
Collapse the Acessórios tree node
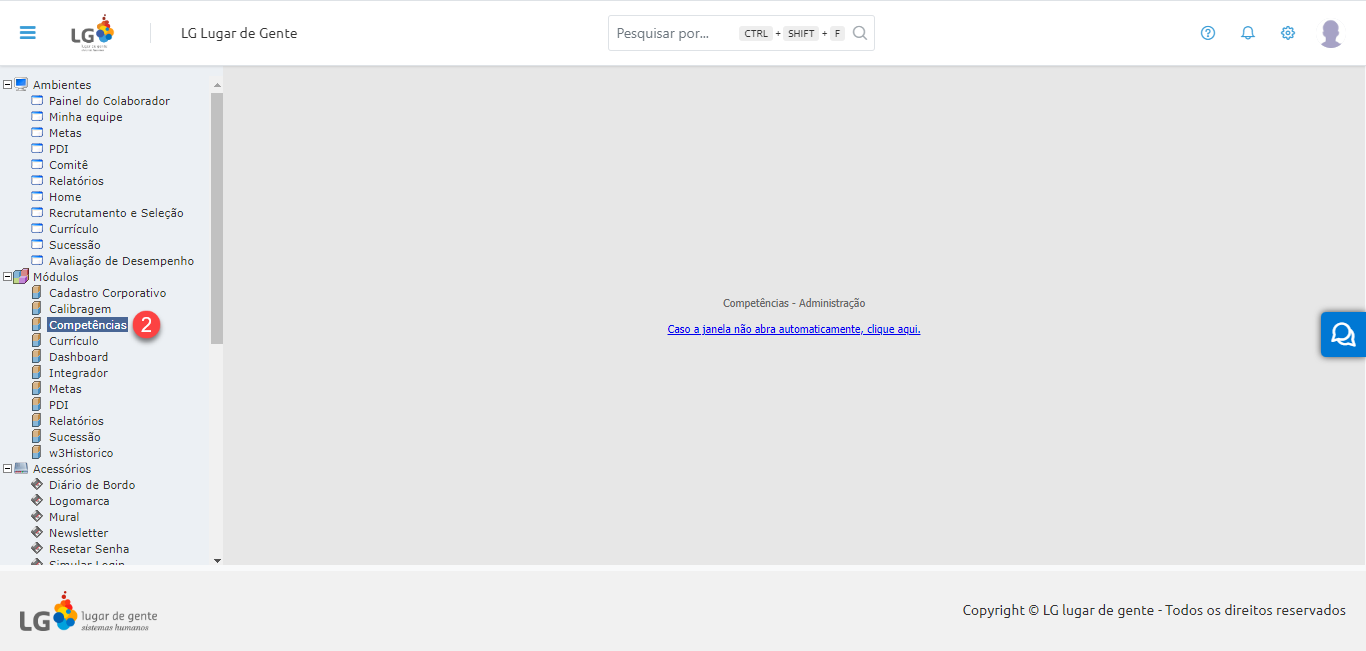(8, 469)
